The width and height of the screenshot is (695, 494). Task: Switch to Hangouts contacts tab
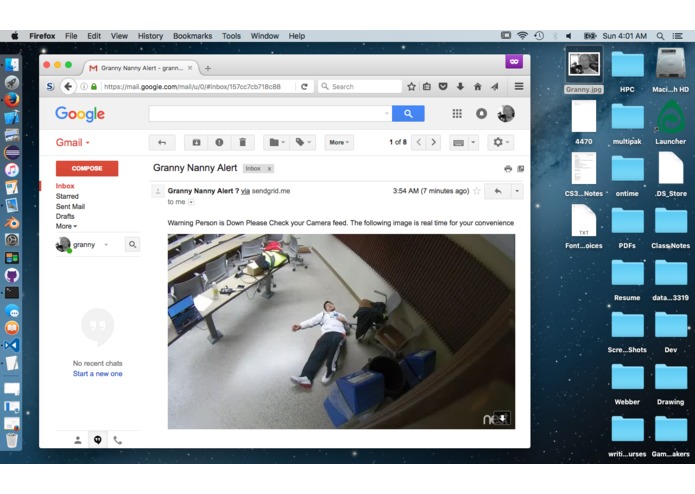(78, 440)
